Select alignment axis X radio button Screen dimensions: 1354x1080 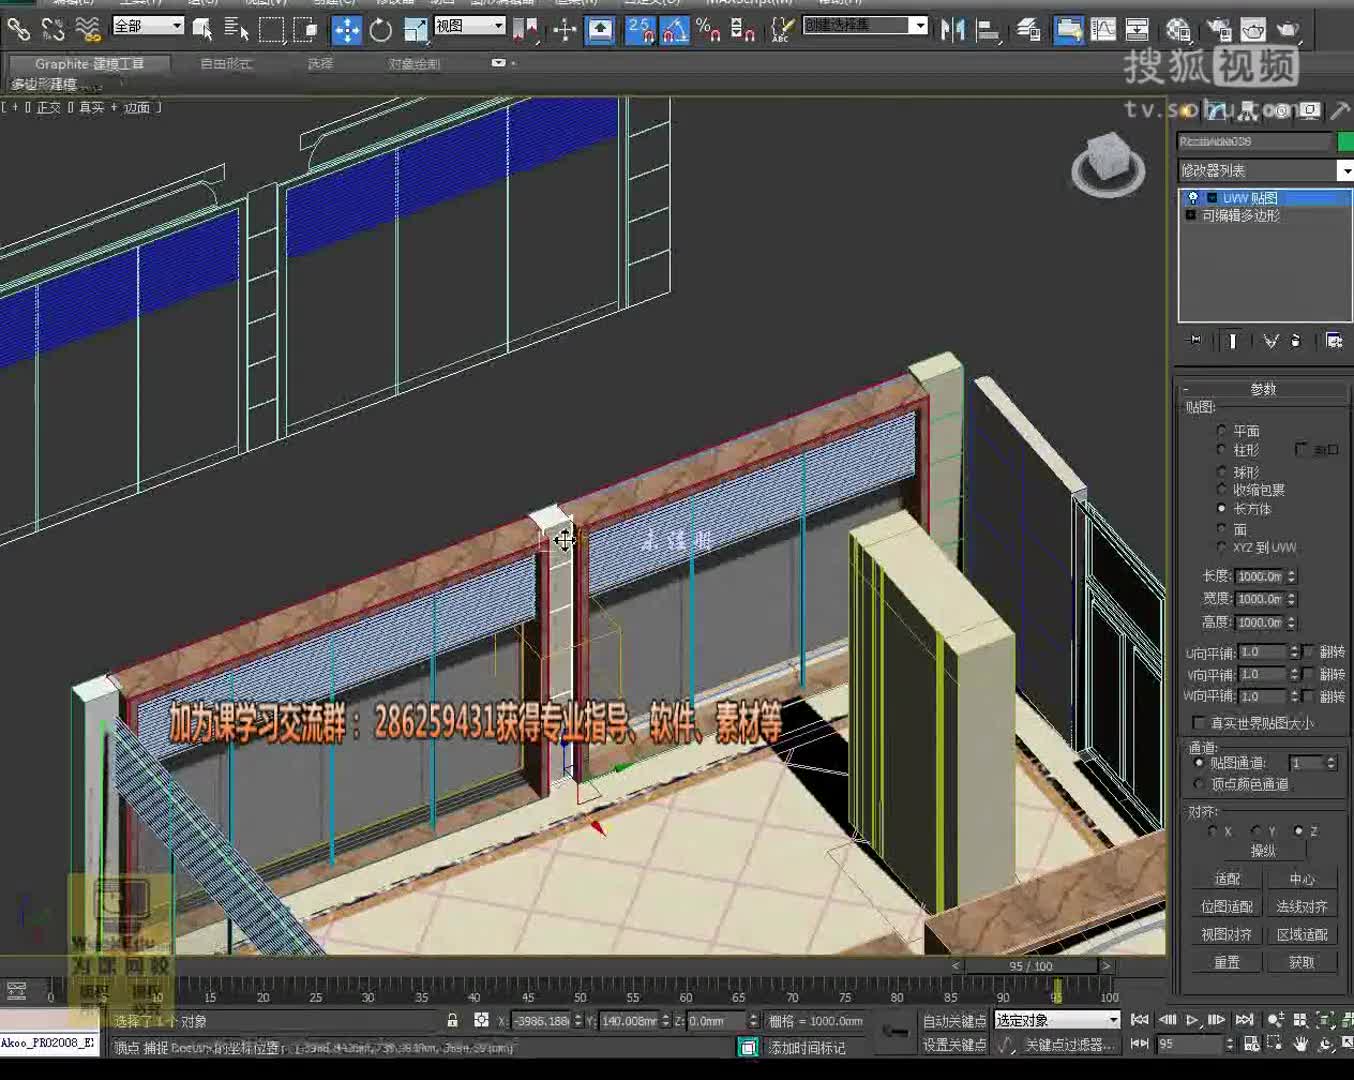click(x=1213, y=831)
